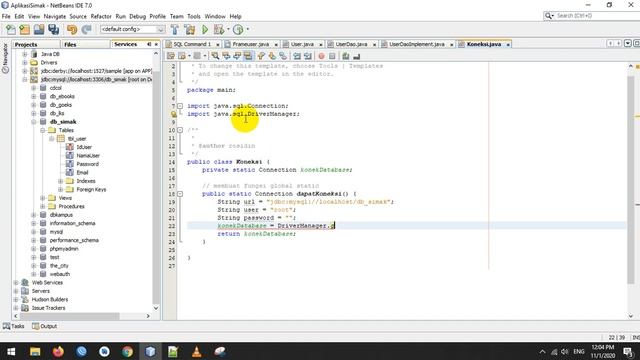The height and width of the screenshot is (360, 640).
Task: Open Firefox from the Windows taskbar
Action: tap(58, 351)
